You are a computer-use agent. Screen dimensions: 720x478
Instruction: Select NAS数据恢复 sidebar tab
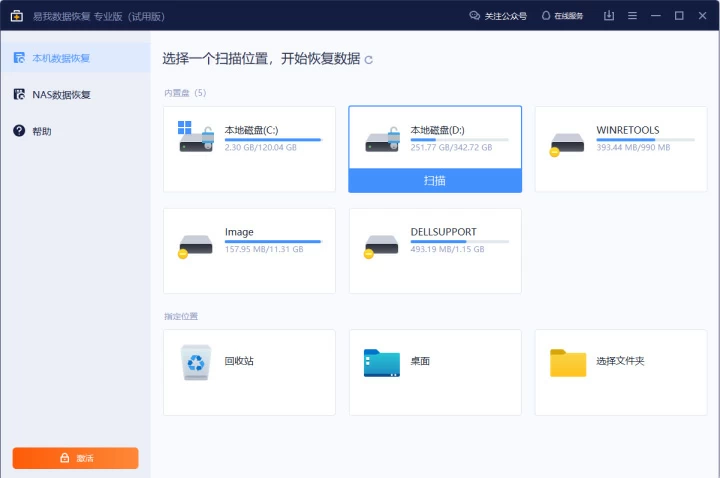75,95
